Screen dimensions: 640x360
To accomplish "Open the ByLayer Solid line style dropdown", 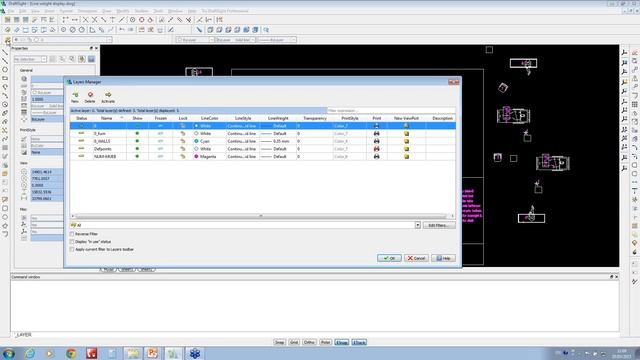I will 253,40.
